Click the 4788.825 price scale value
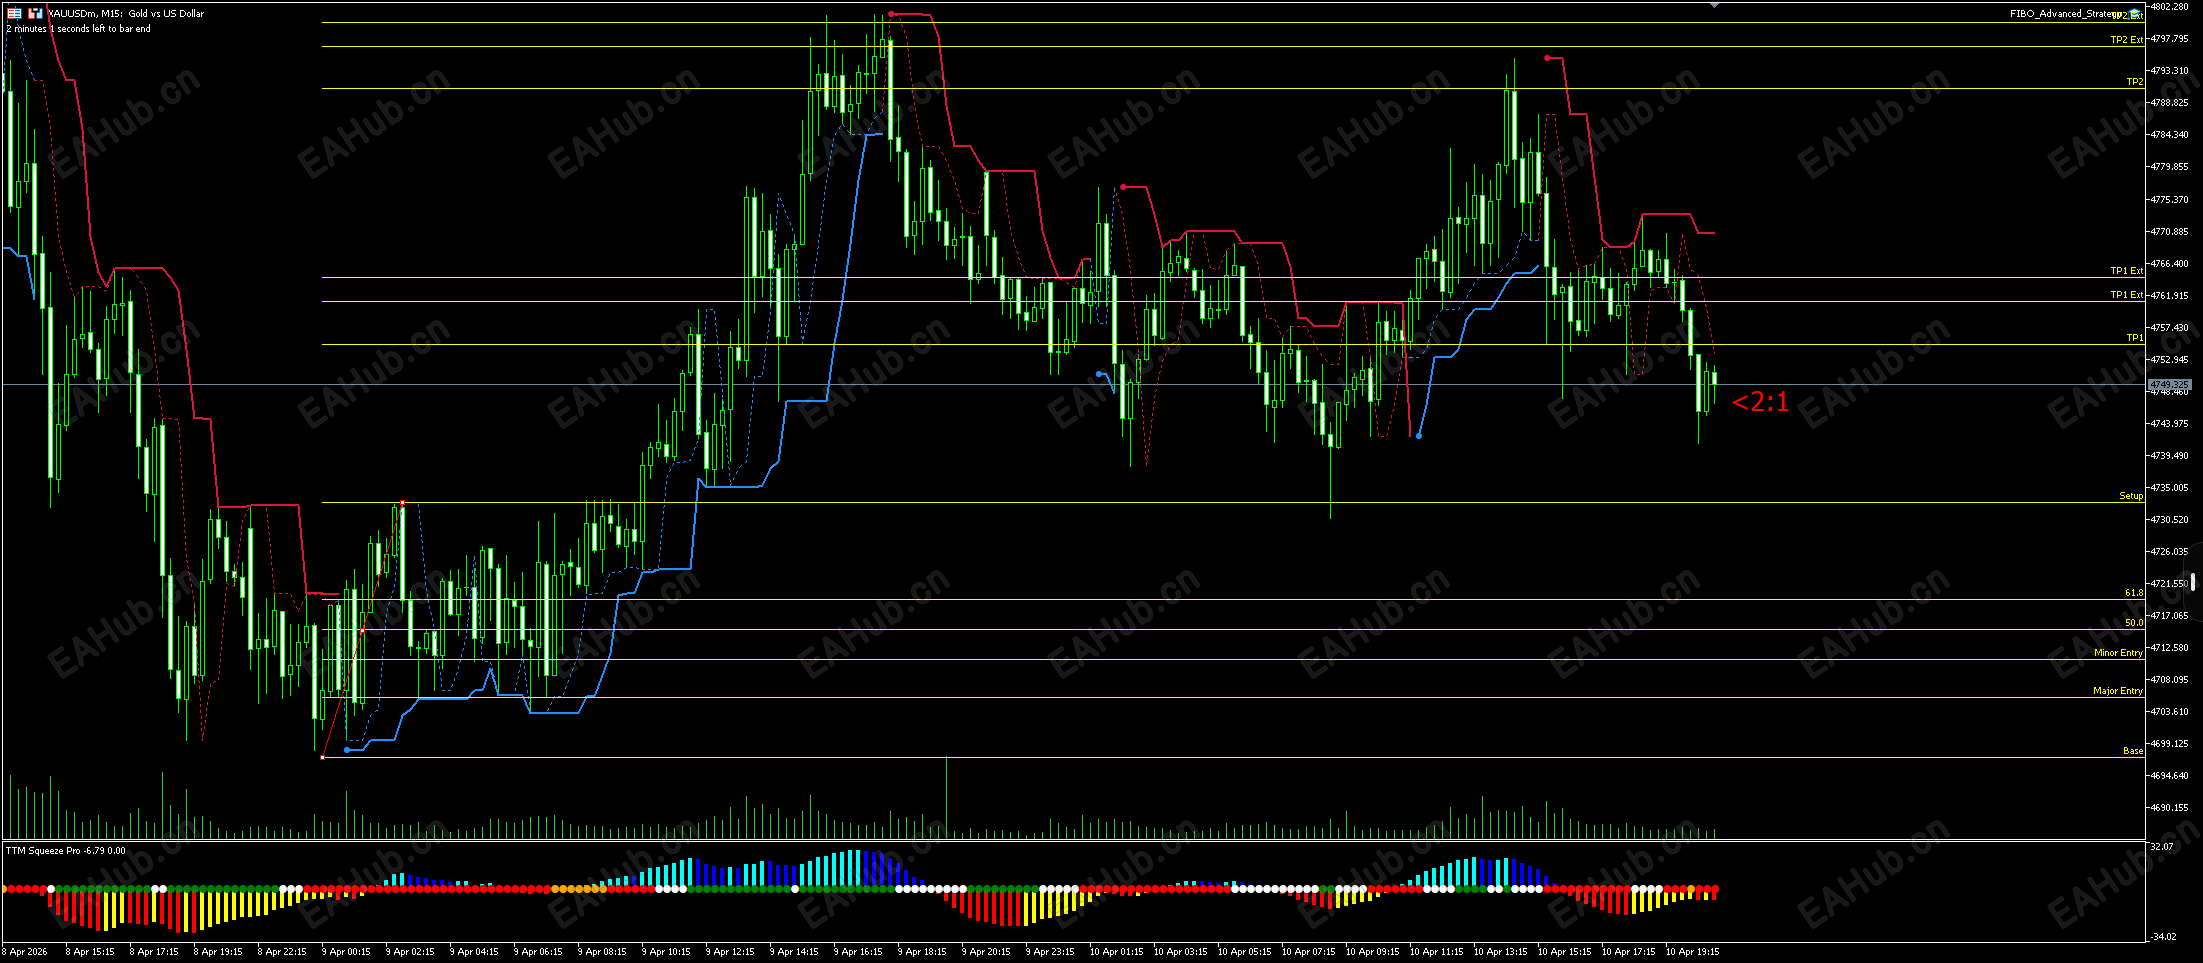 pyautogui.click(x=2170, y=103)
